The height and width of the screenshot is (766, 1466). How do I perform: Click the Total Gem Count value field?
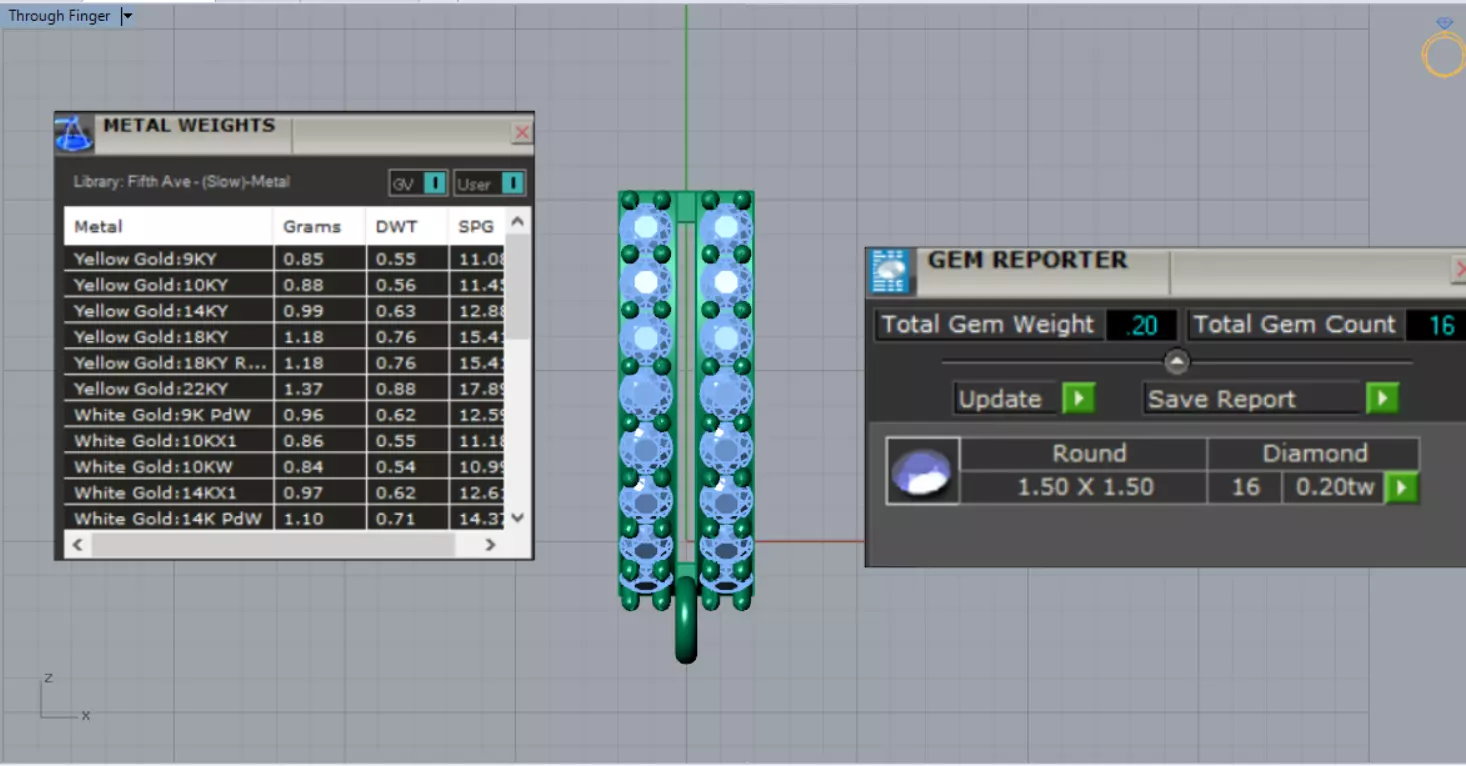click(1438, 325)
